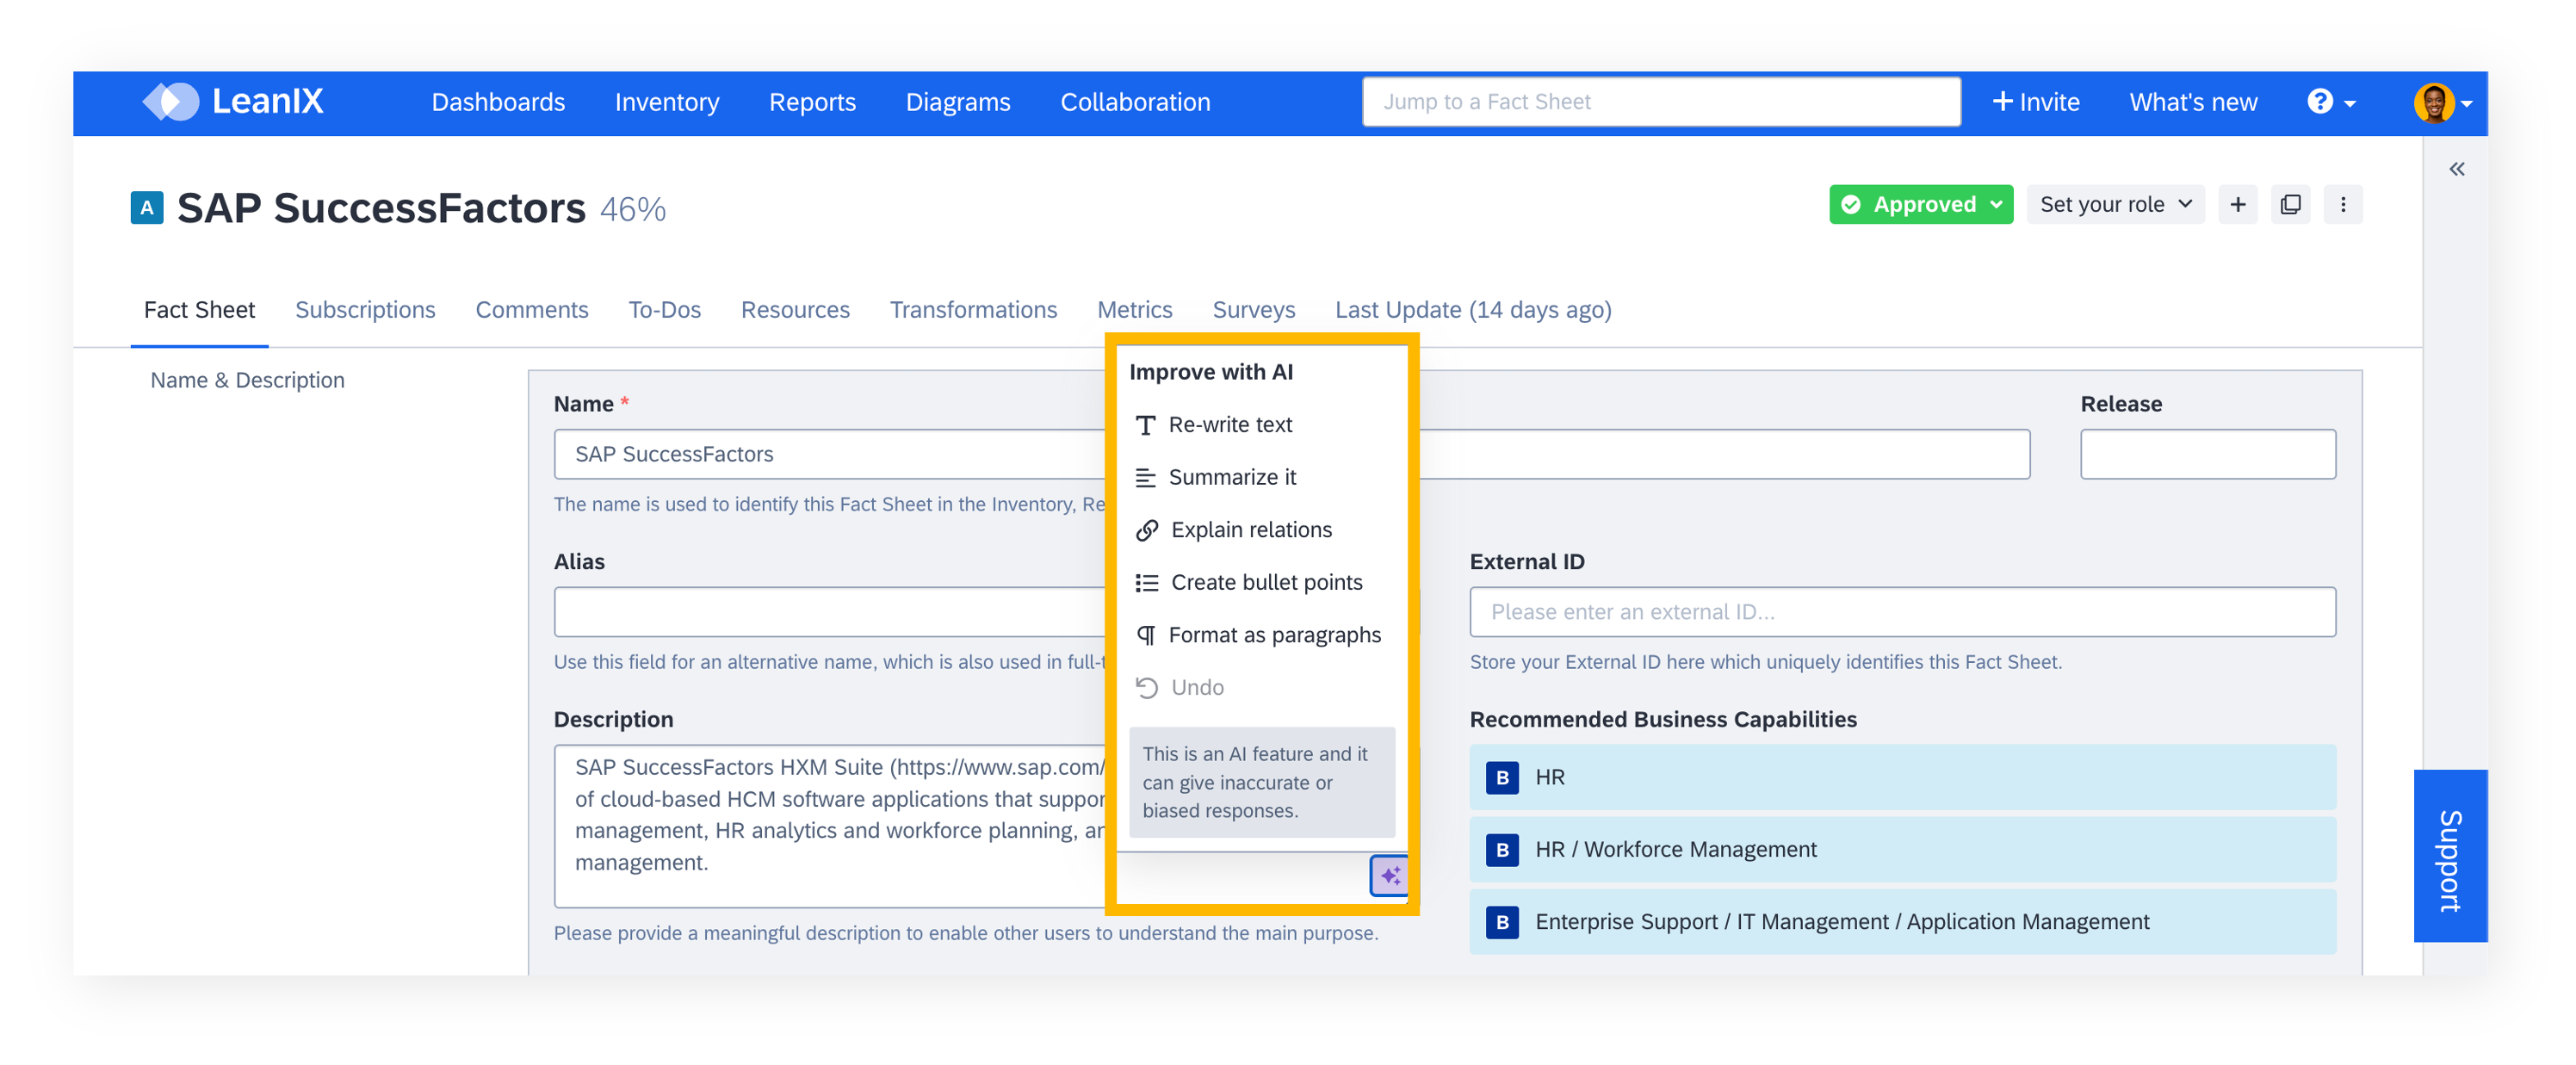Click the LeanIX logo
The height and width of the screenshot is (1065, 2576).
[233, 101]
